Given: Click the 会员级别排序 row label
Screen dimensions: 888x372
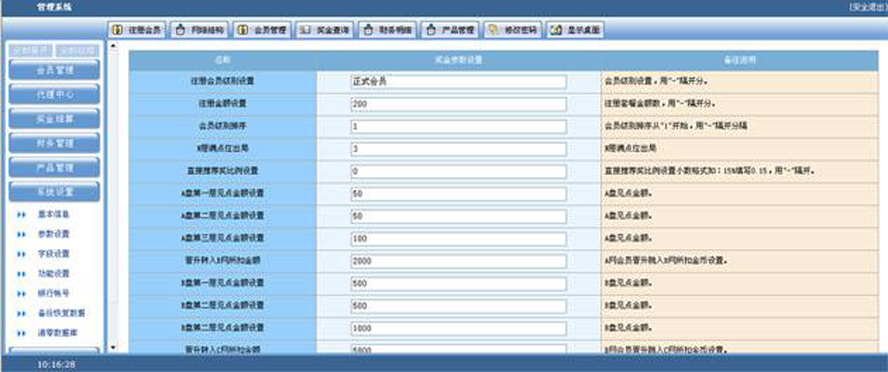Looking at the screenshot, I should [223, 126].
